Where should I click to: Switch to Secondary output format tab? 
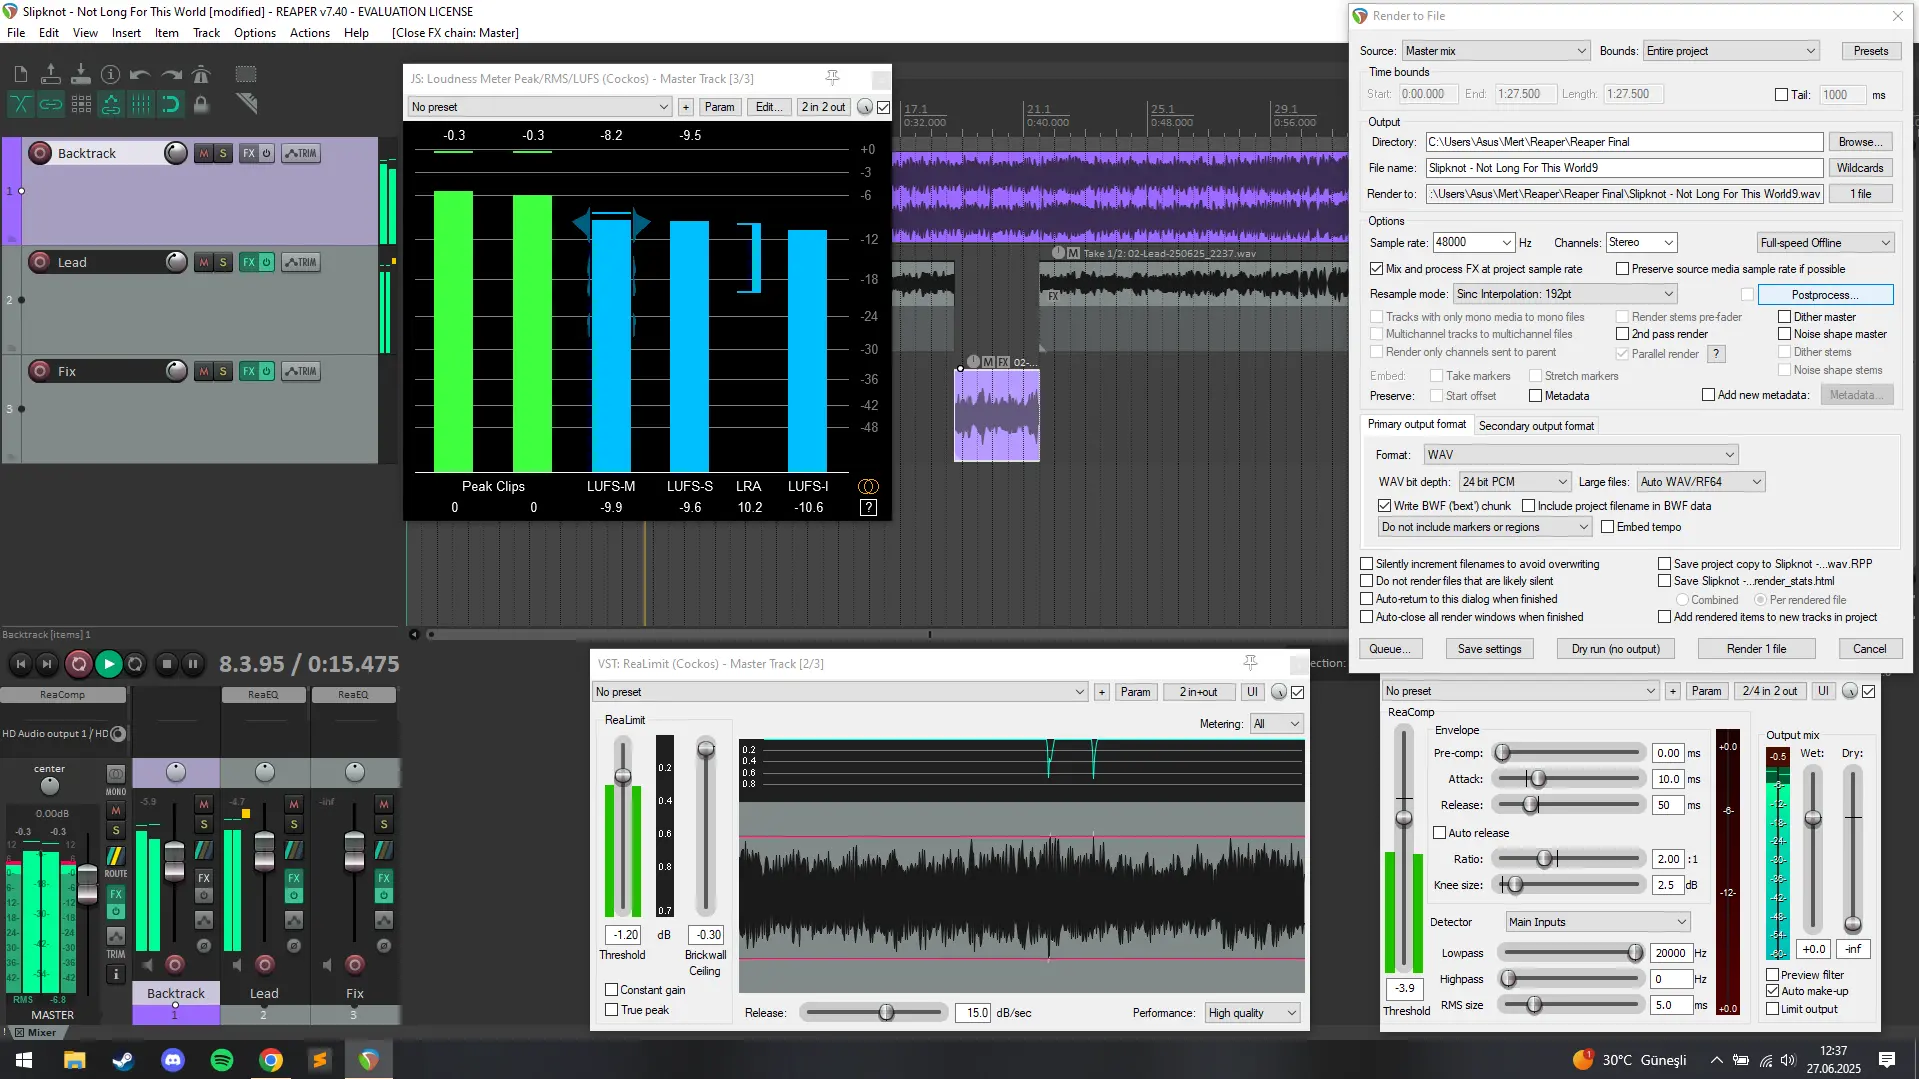(1536, 426)
